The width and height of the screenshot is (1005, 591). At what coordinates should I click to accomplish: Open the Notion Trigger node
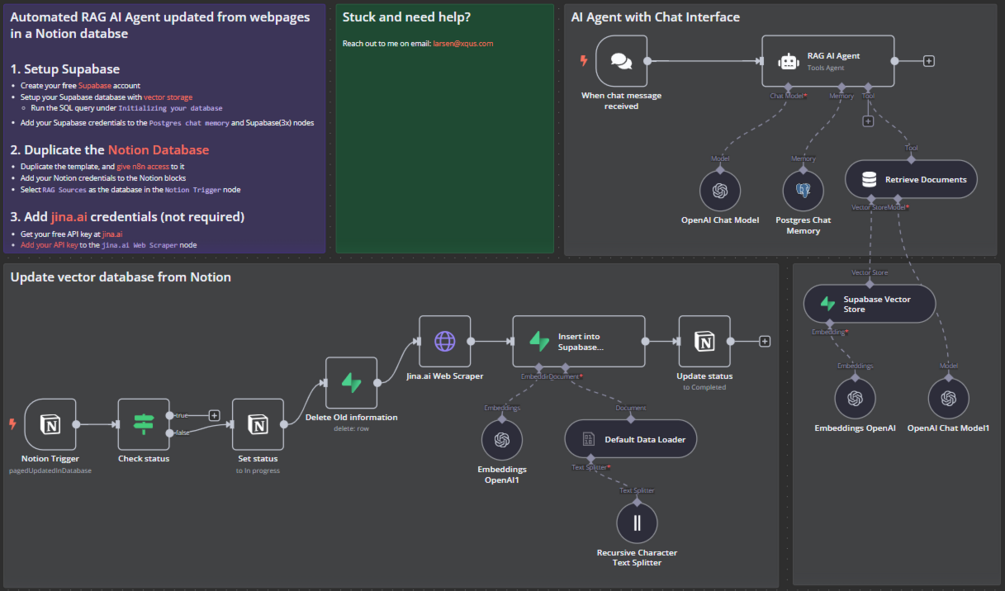(50, 424)
